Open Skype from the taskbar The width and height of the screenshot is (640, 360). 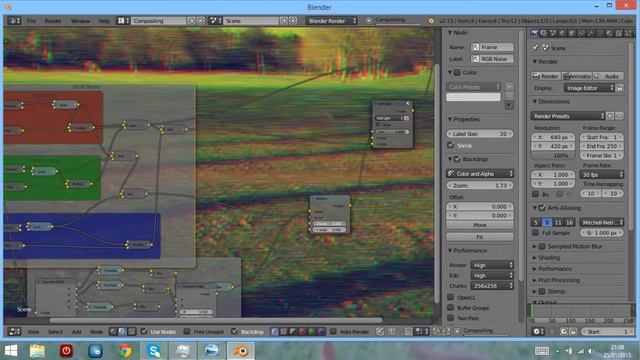154,351
